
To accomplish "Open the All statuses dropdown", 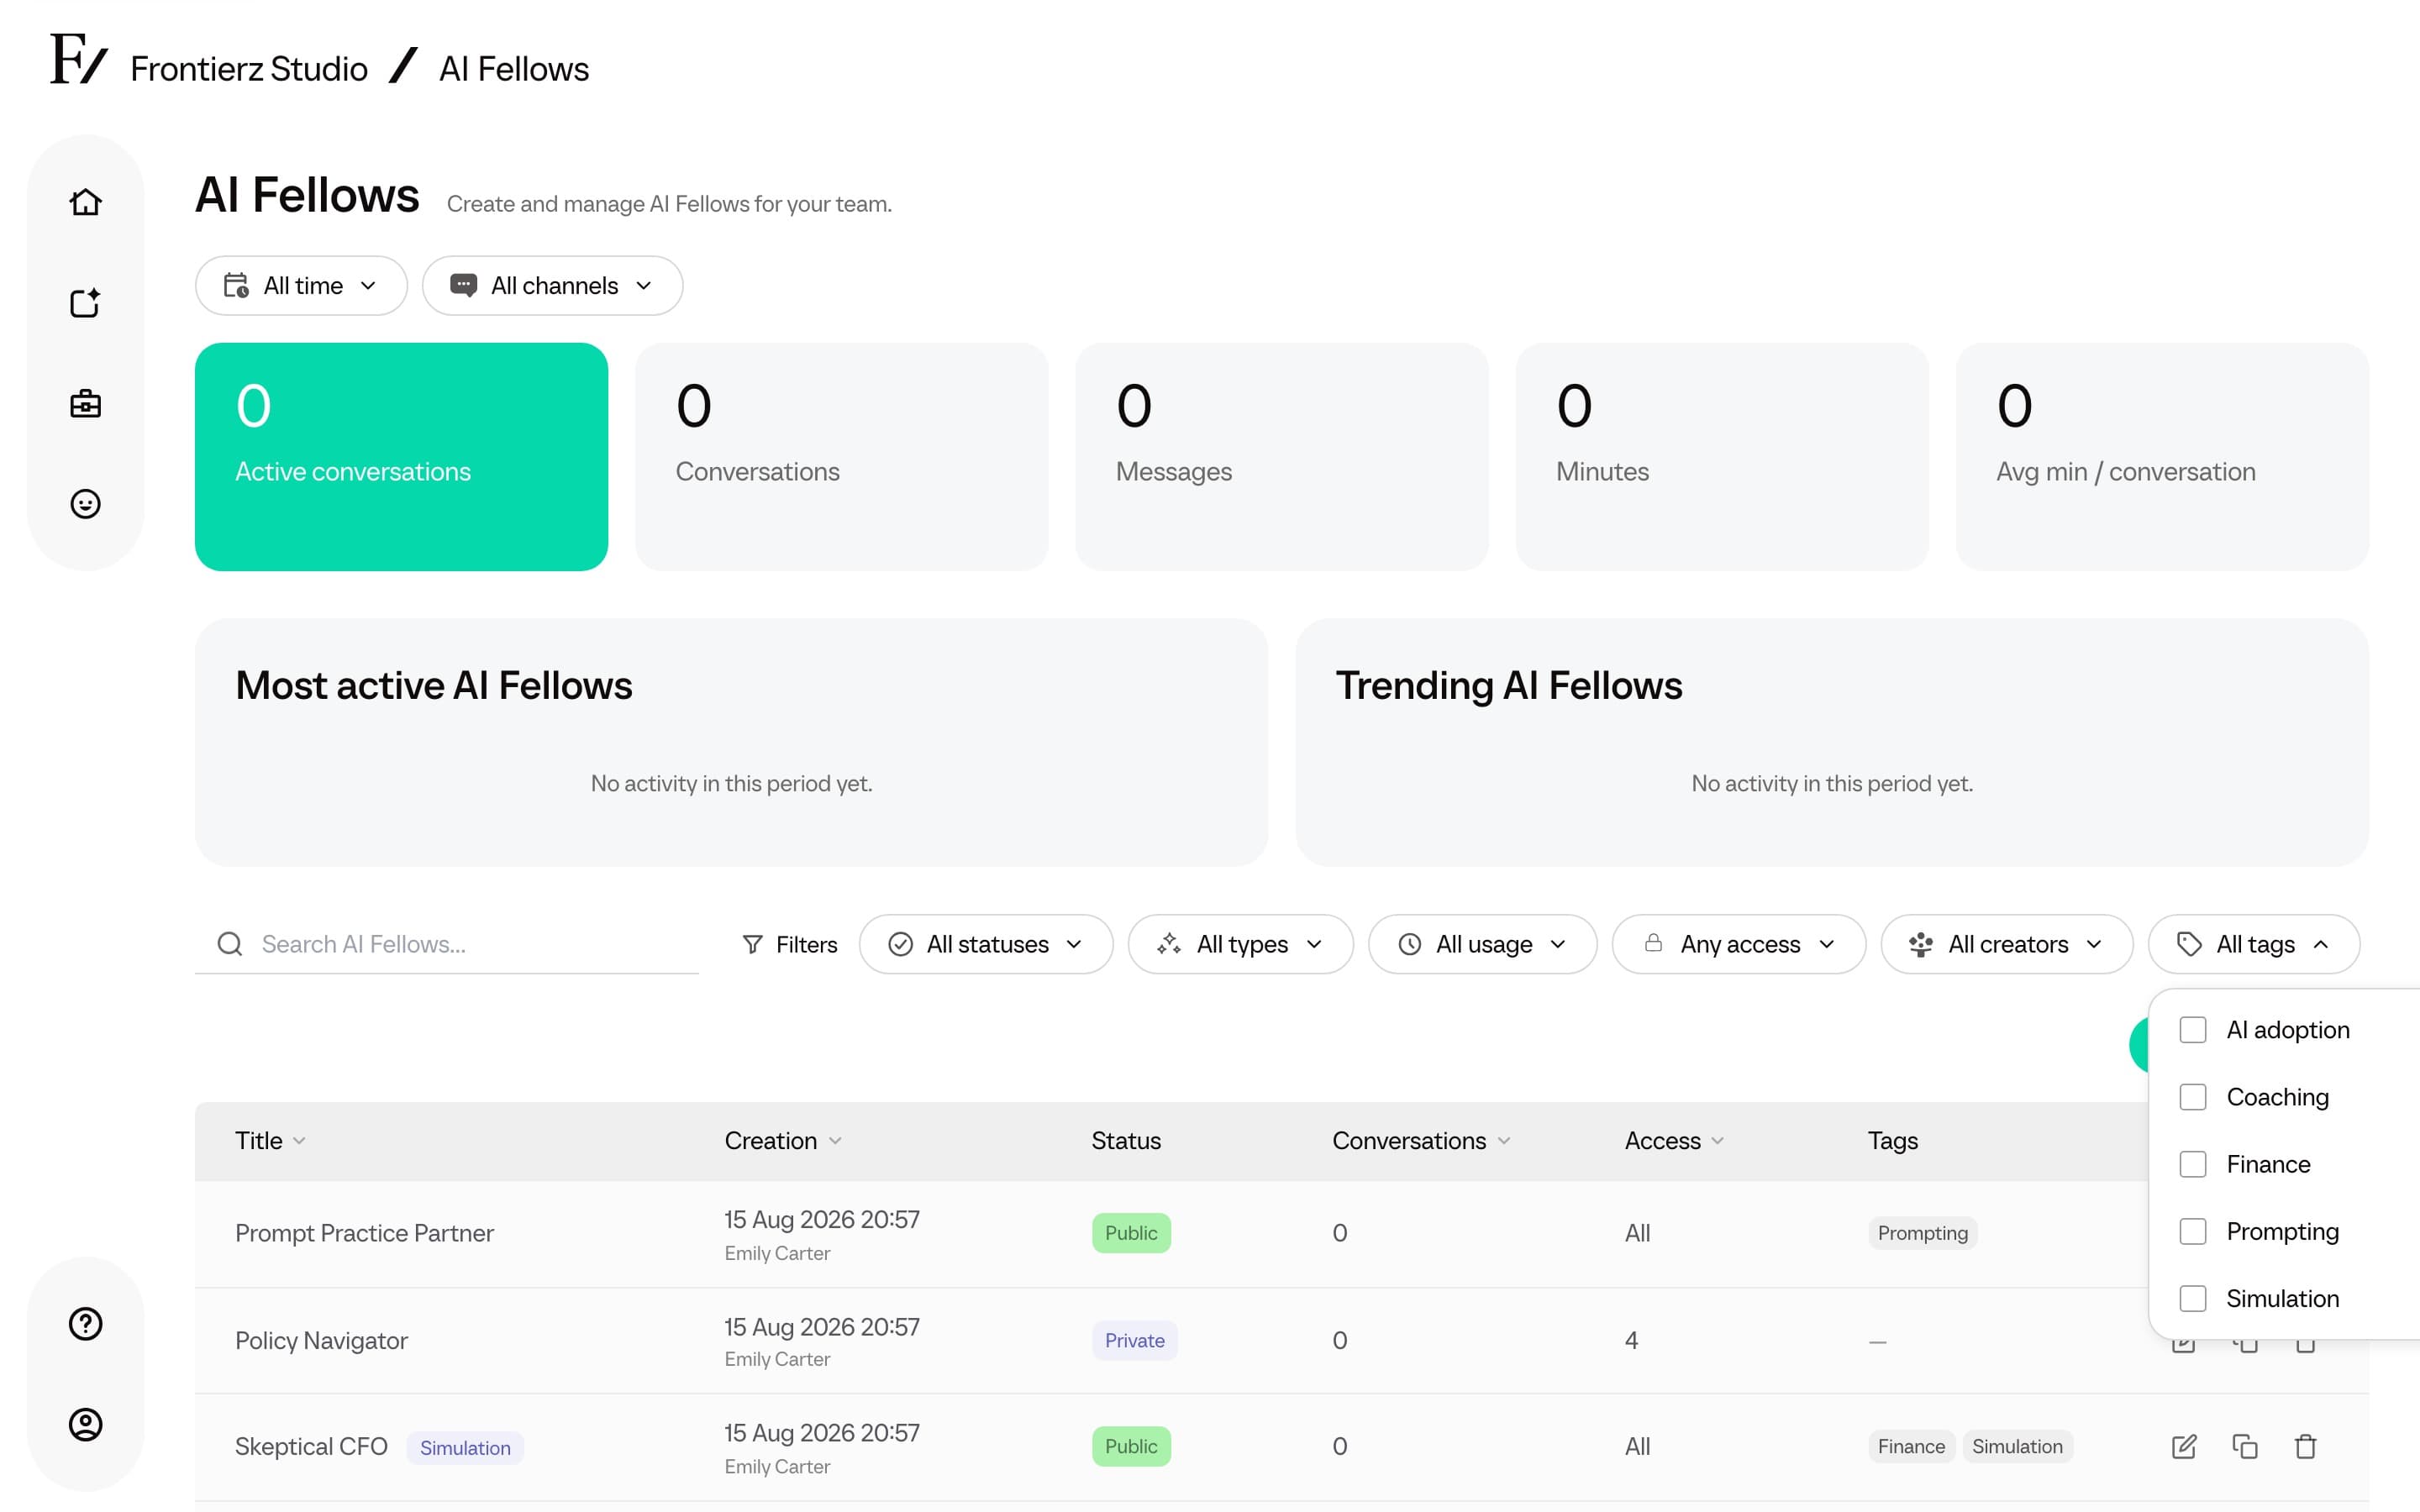I will [x=985, y=944].
